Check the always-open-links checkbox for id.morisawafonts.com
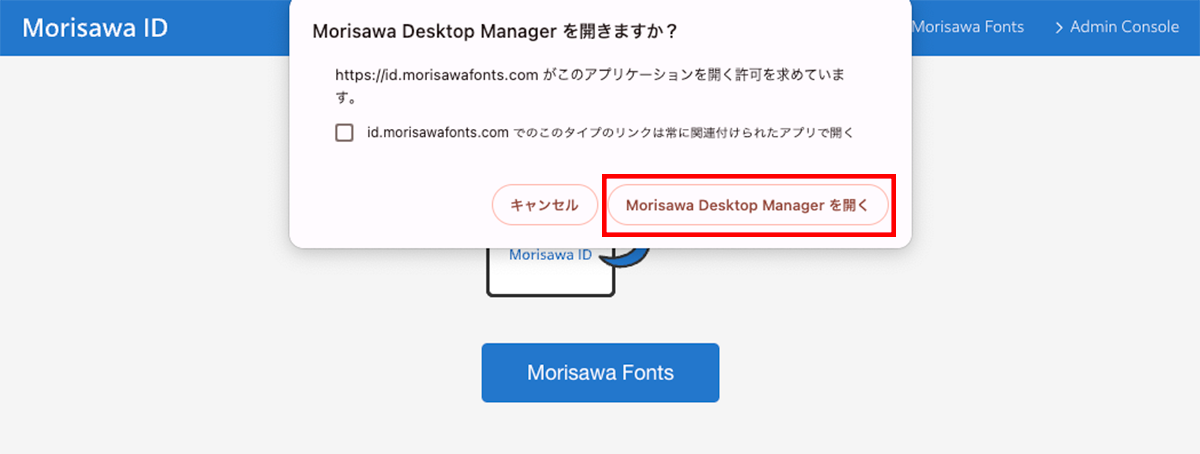This screenshot has height=454, width=1200. (345, 132)
